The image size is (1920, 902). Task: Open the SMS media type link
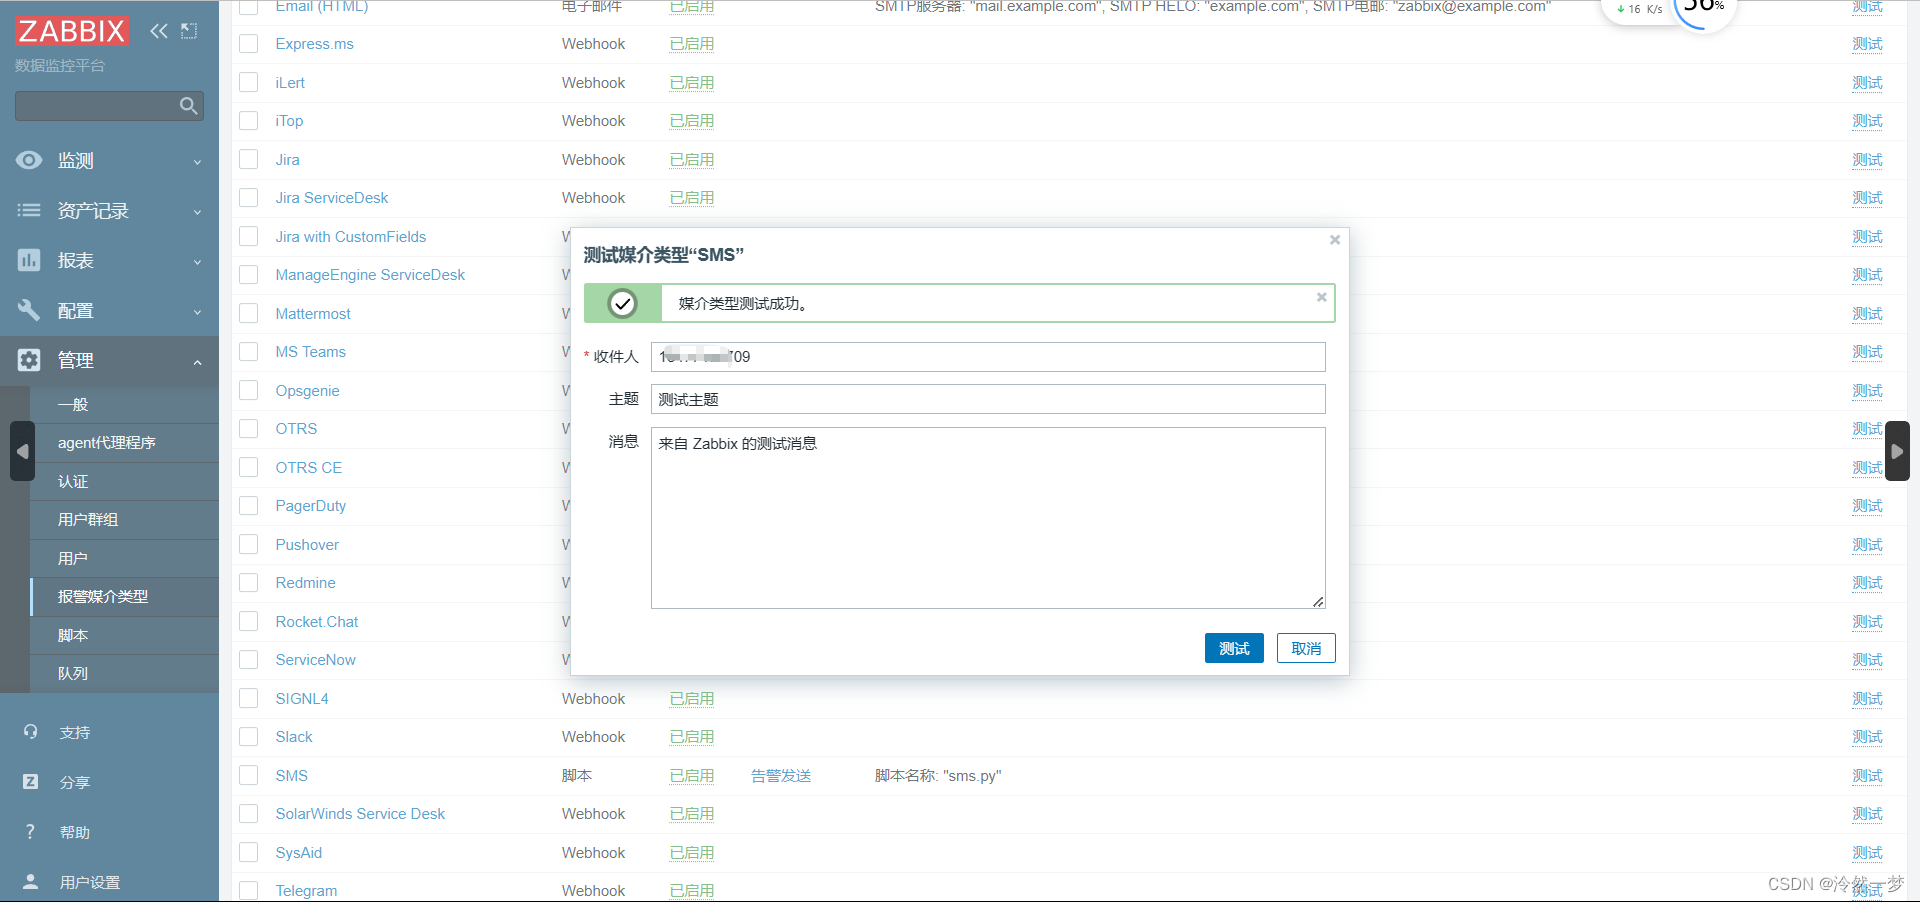[292, 776]
